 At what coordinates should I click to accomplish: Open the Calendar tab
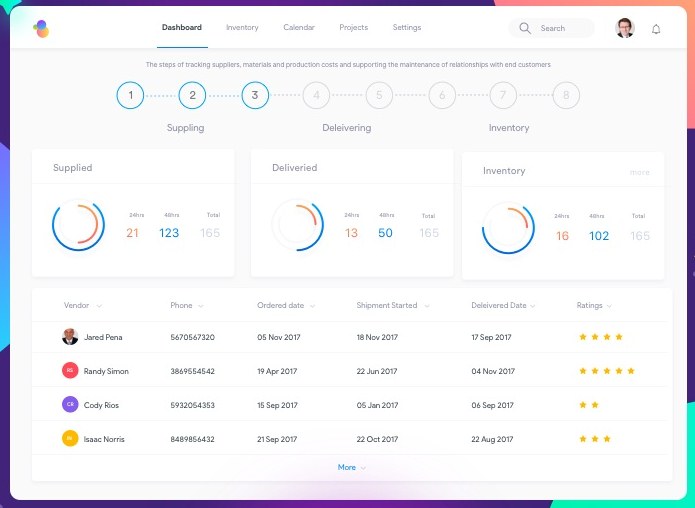(x=299, y=28)
